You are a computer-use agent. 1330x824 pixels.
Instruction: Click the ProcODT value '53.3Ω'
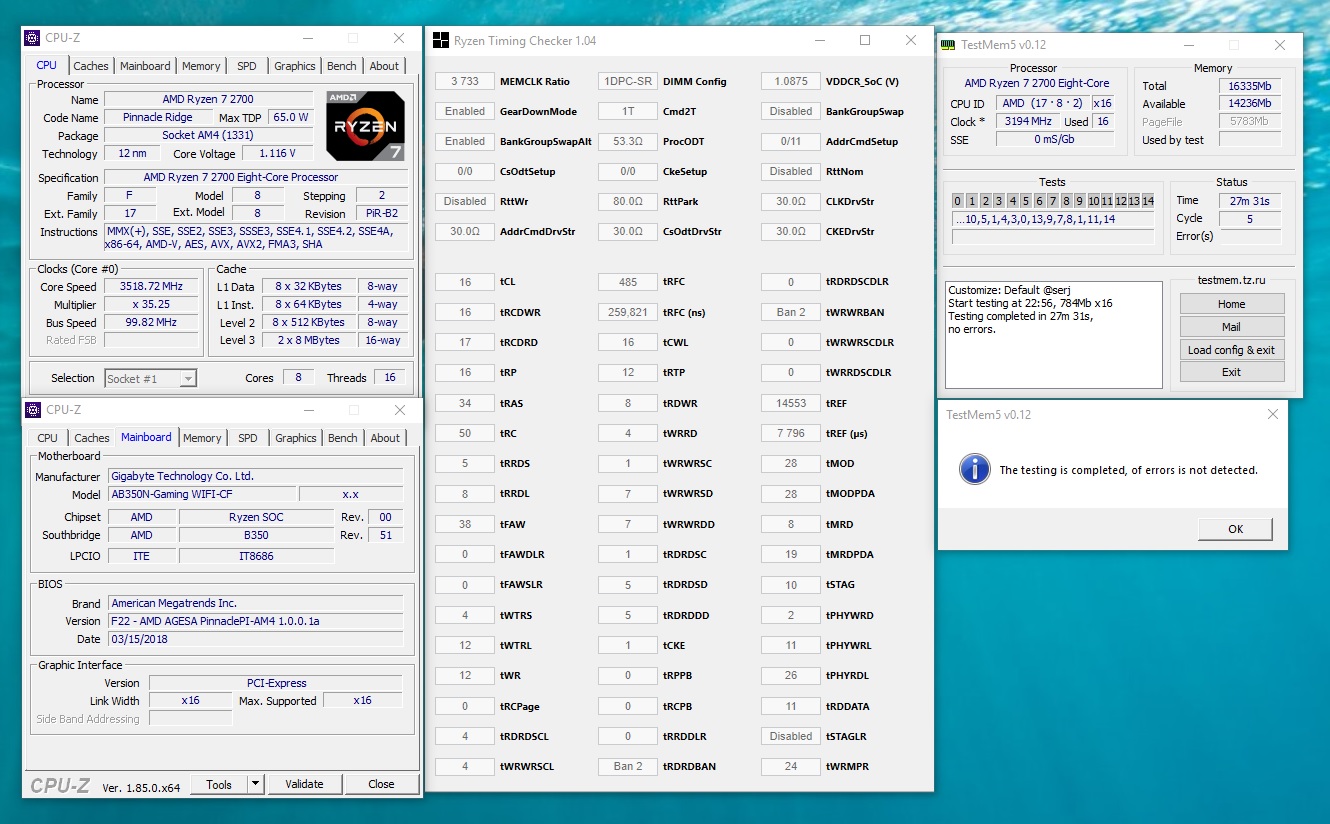coord(628,142)
